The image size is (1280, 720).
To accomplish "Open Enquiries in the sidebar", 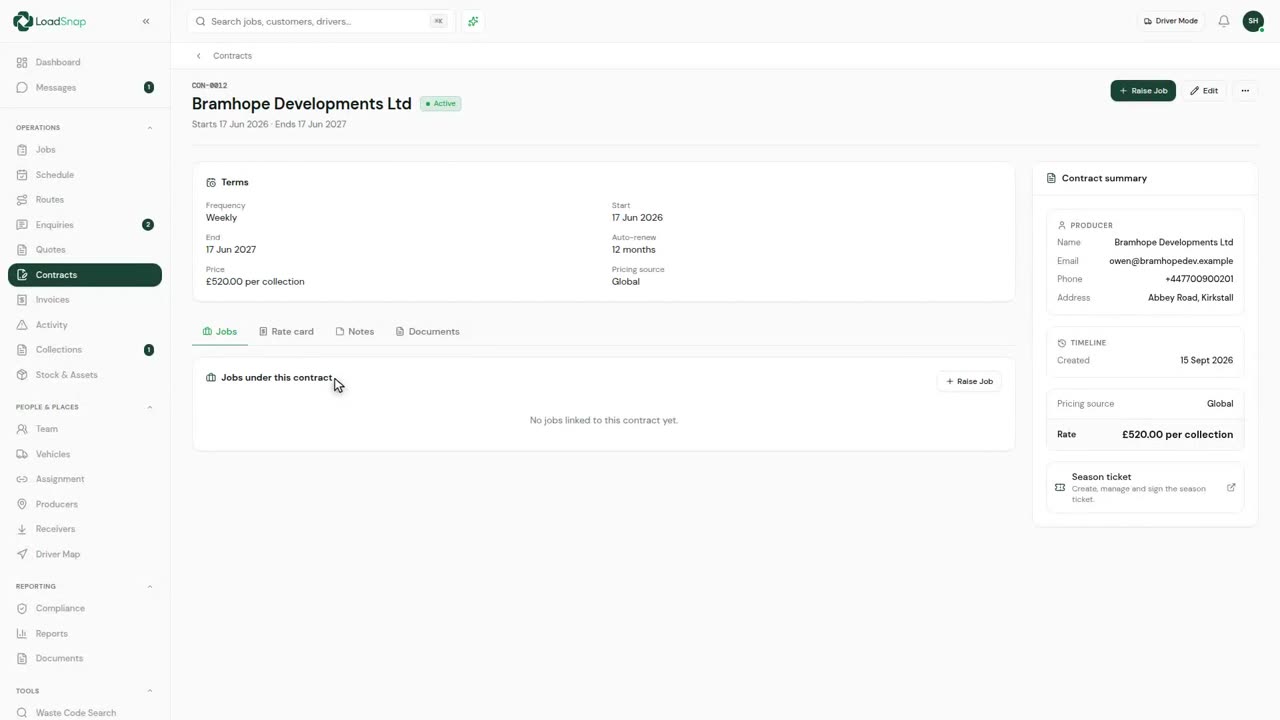I will [x=84, y=225].
